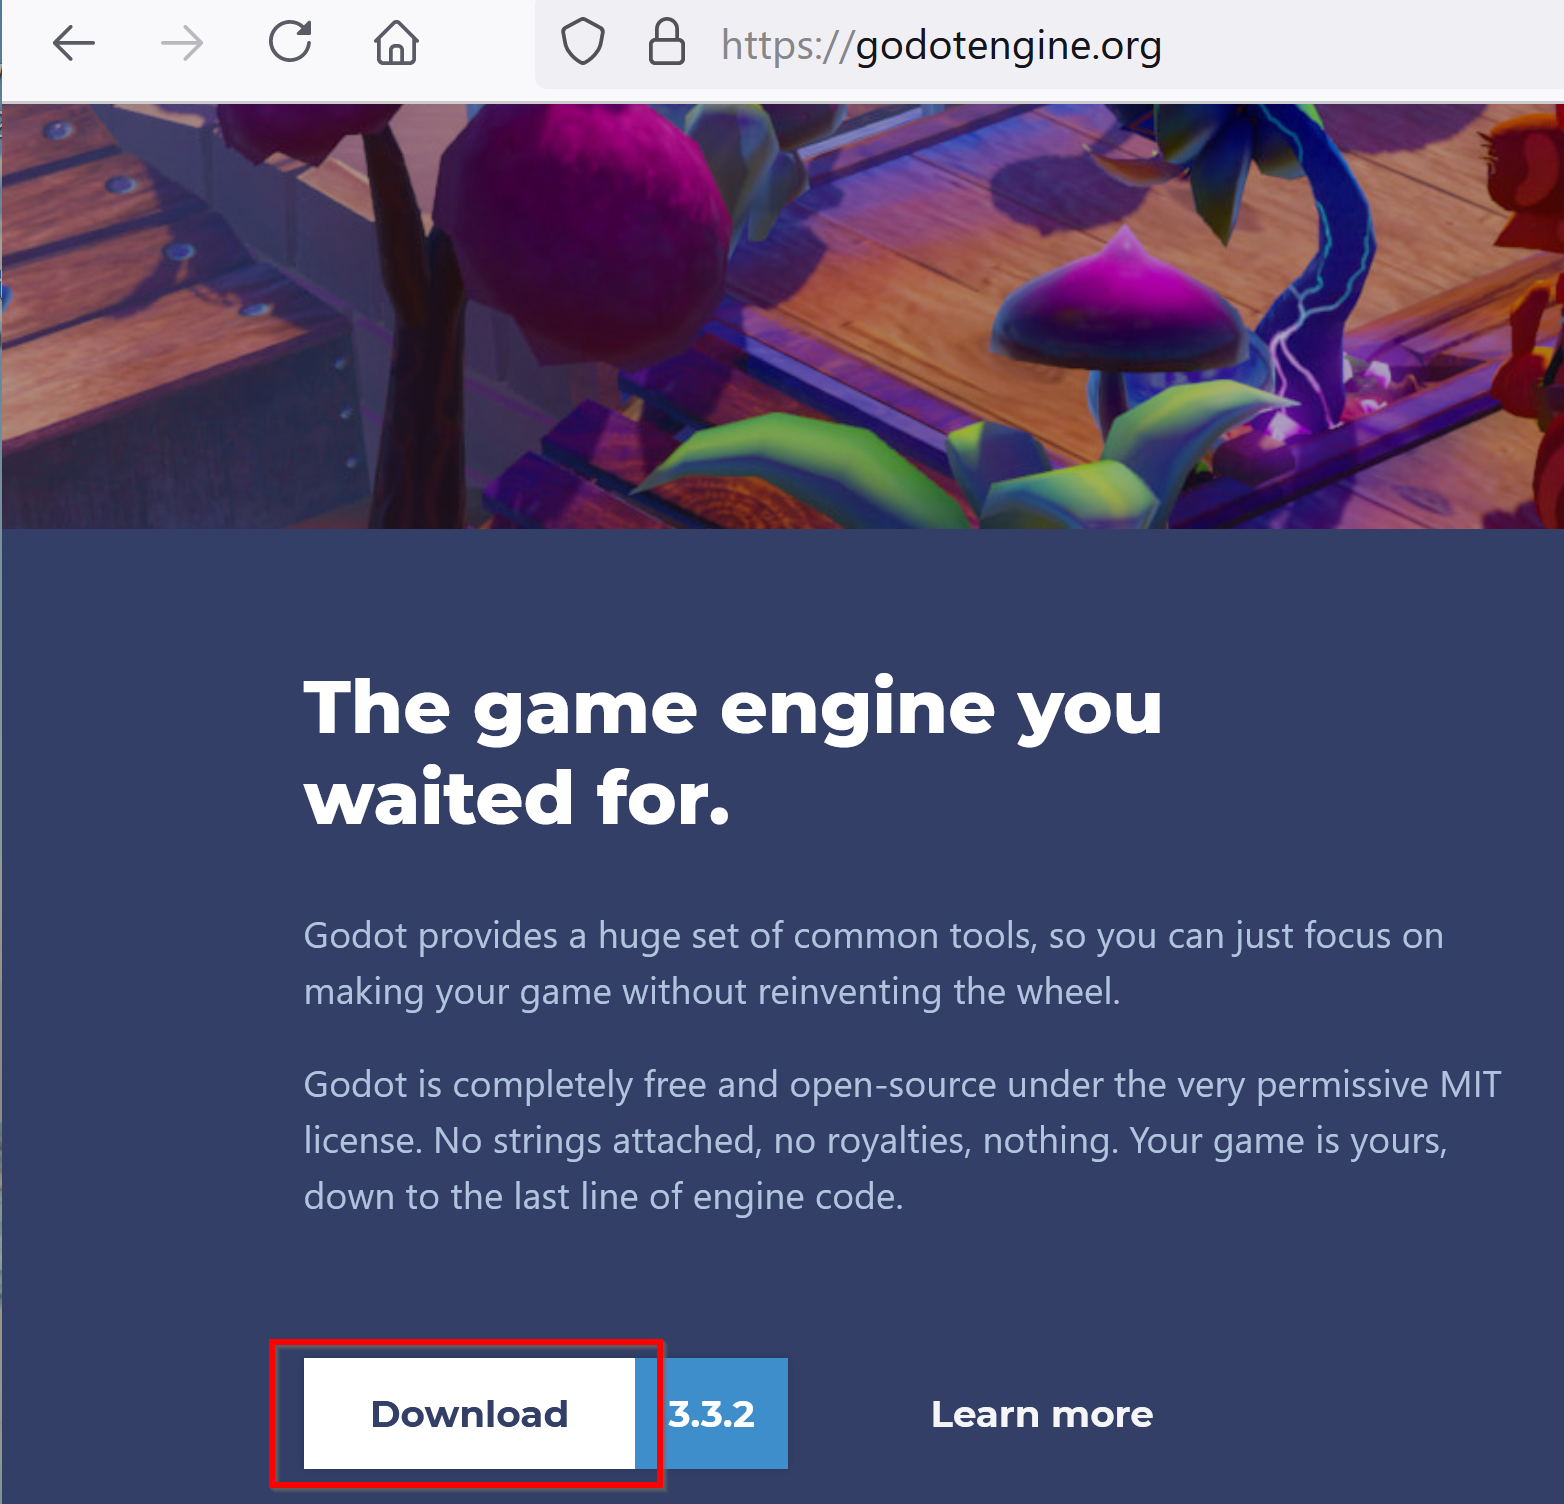Click the paragraph about the MIT license

click(902, 1140)
